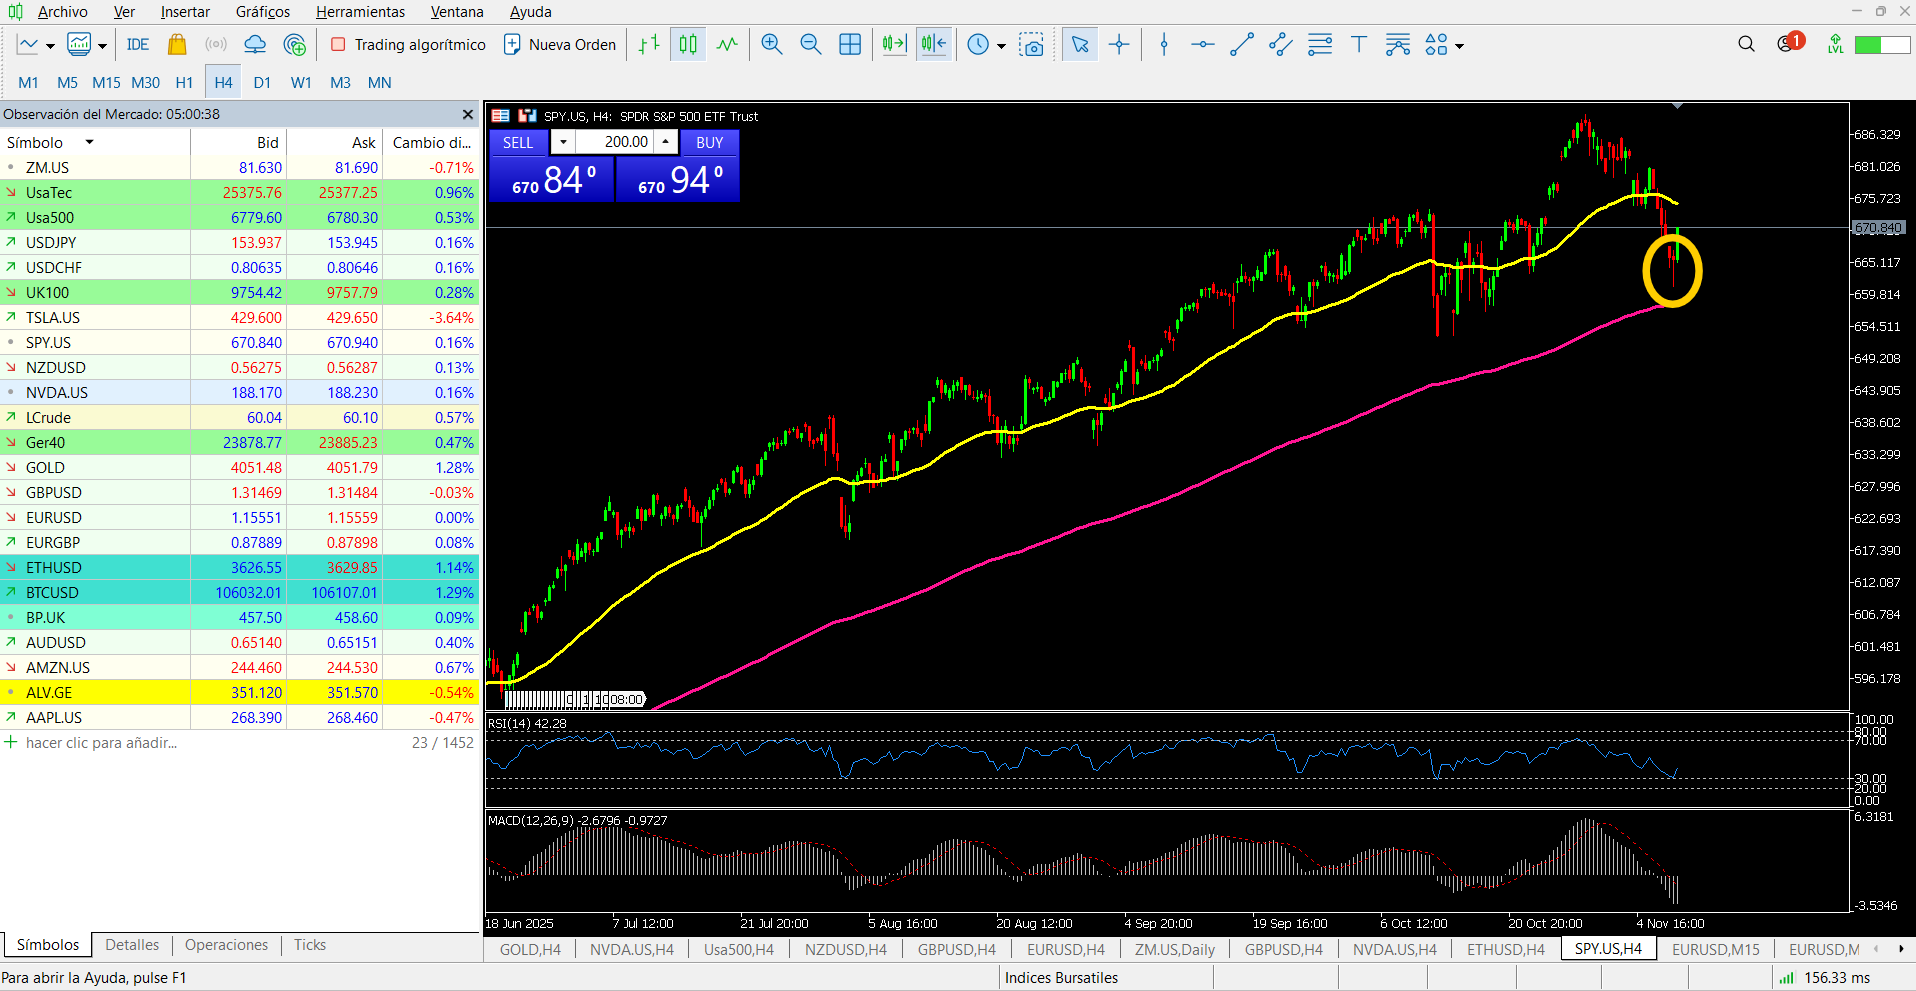Expand the objects shapes dropdown arrow

[1460, 46]
